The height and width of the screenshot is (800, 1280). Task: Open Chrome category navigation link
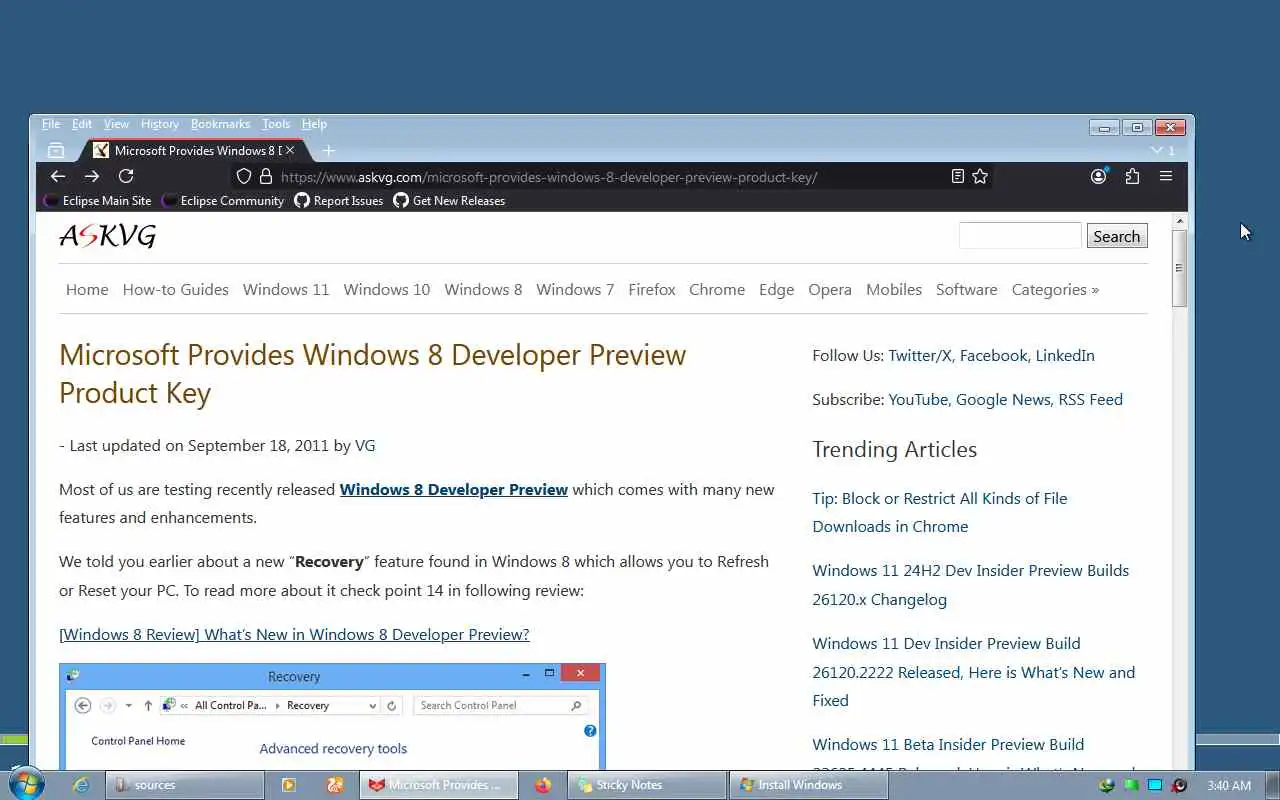point(717,289)
